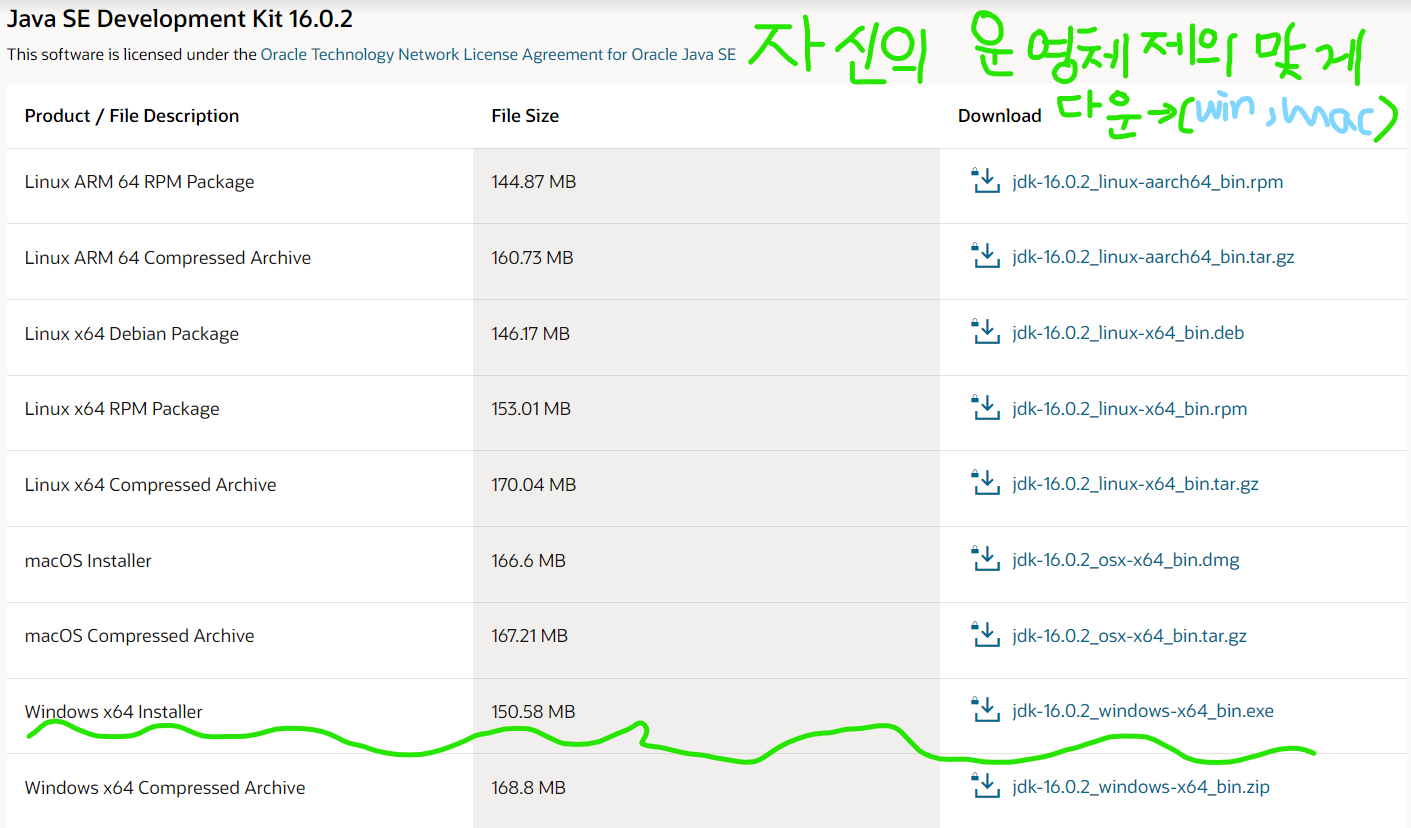Download jdk-16.0.2_linux-x64_bin.tar.gz link

[1135, 484]
